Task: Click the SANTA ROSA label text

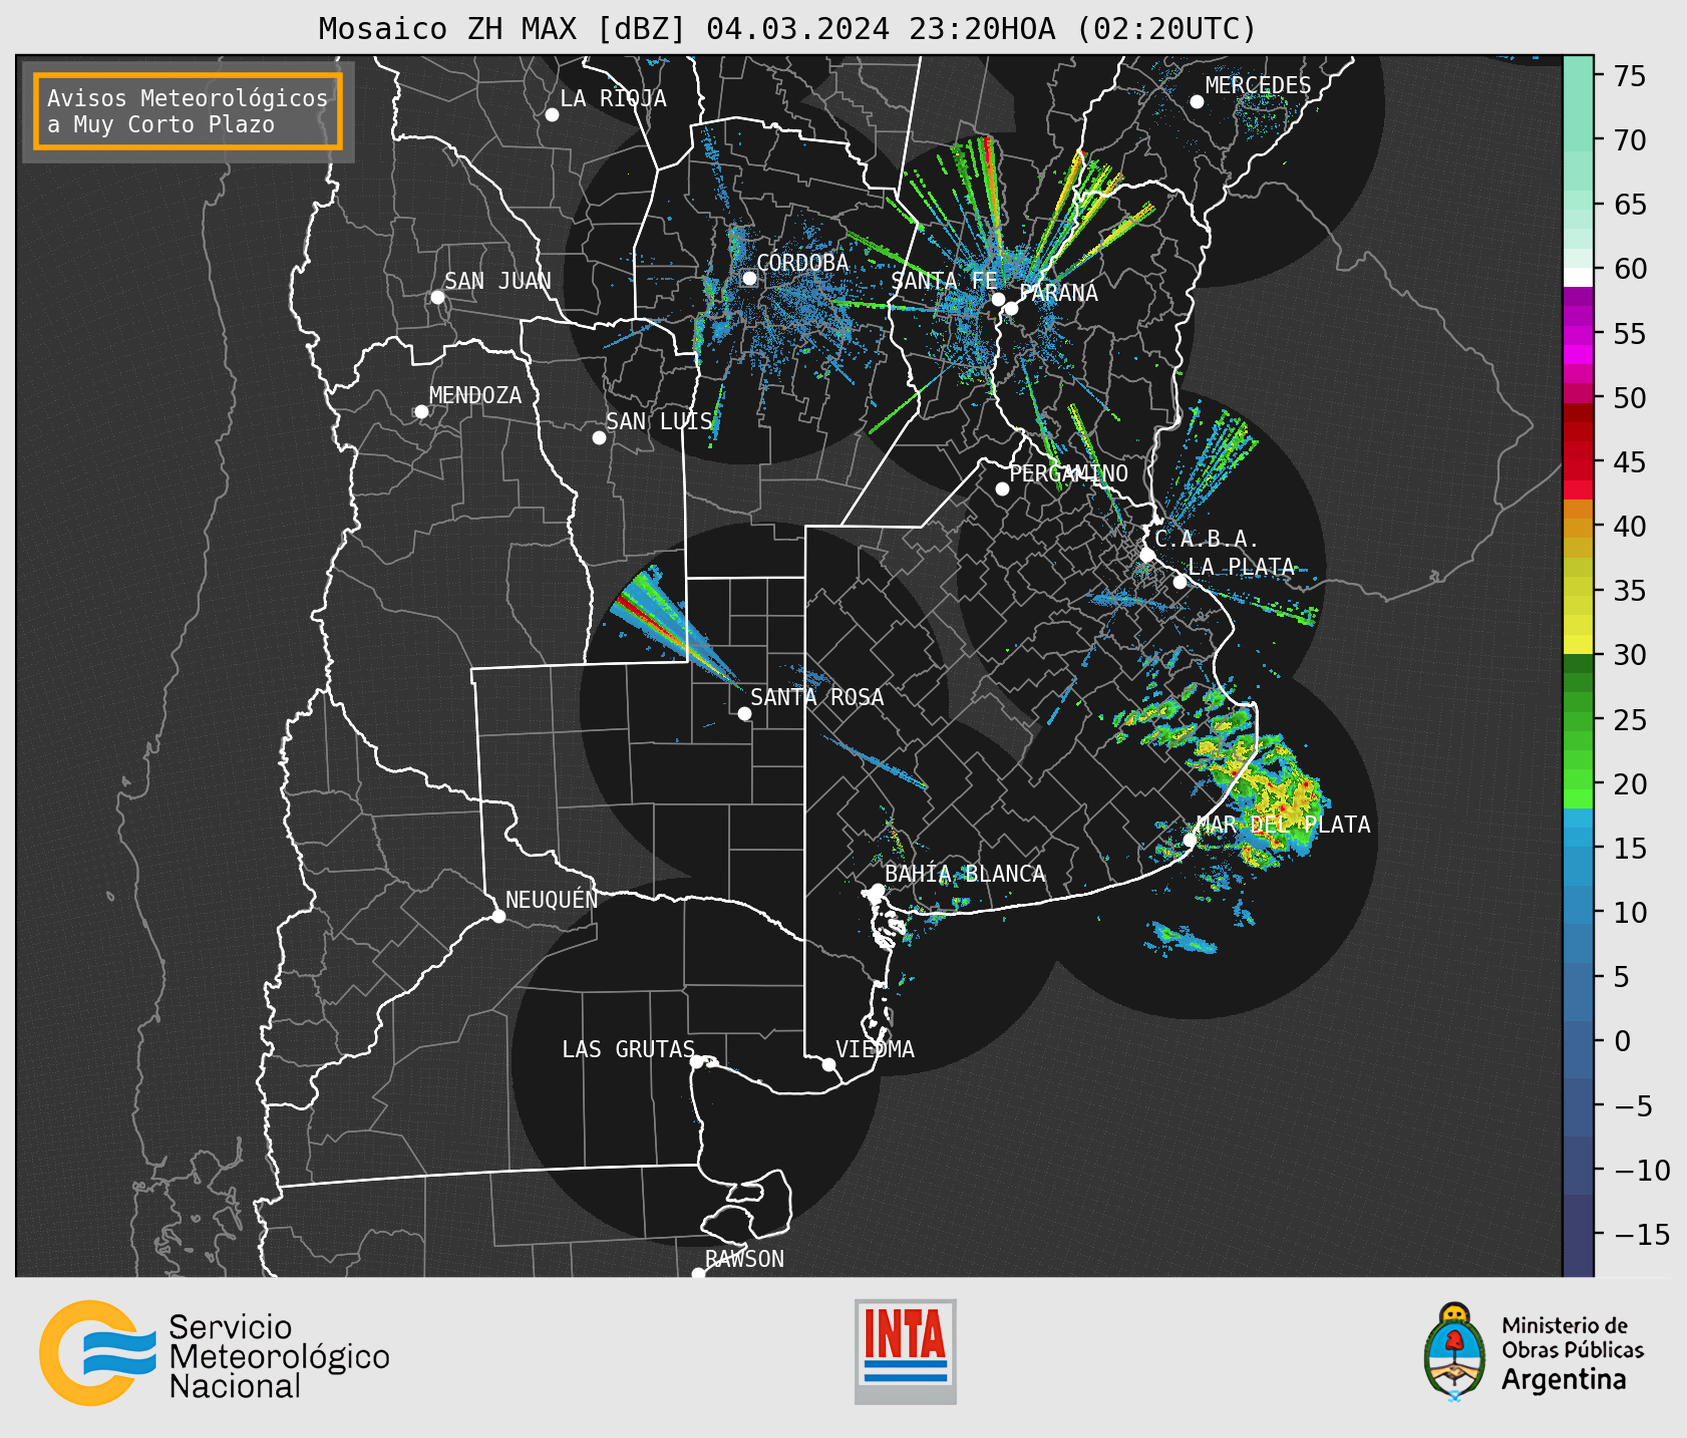Action: (x=817, y=697)
